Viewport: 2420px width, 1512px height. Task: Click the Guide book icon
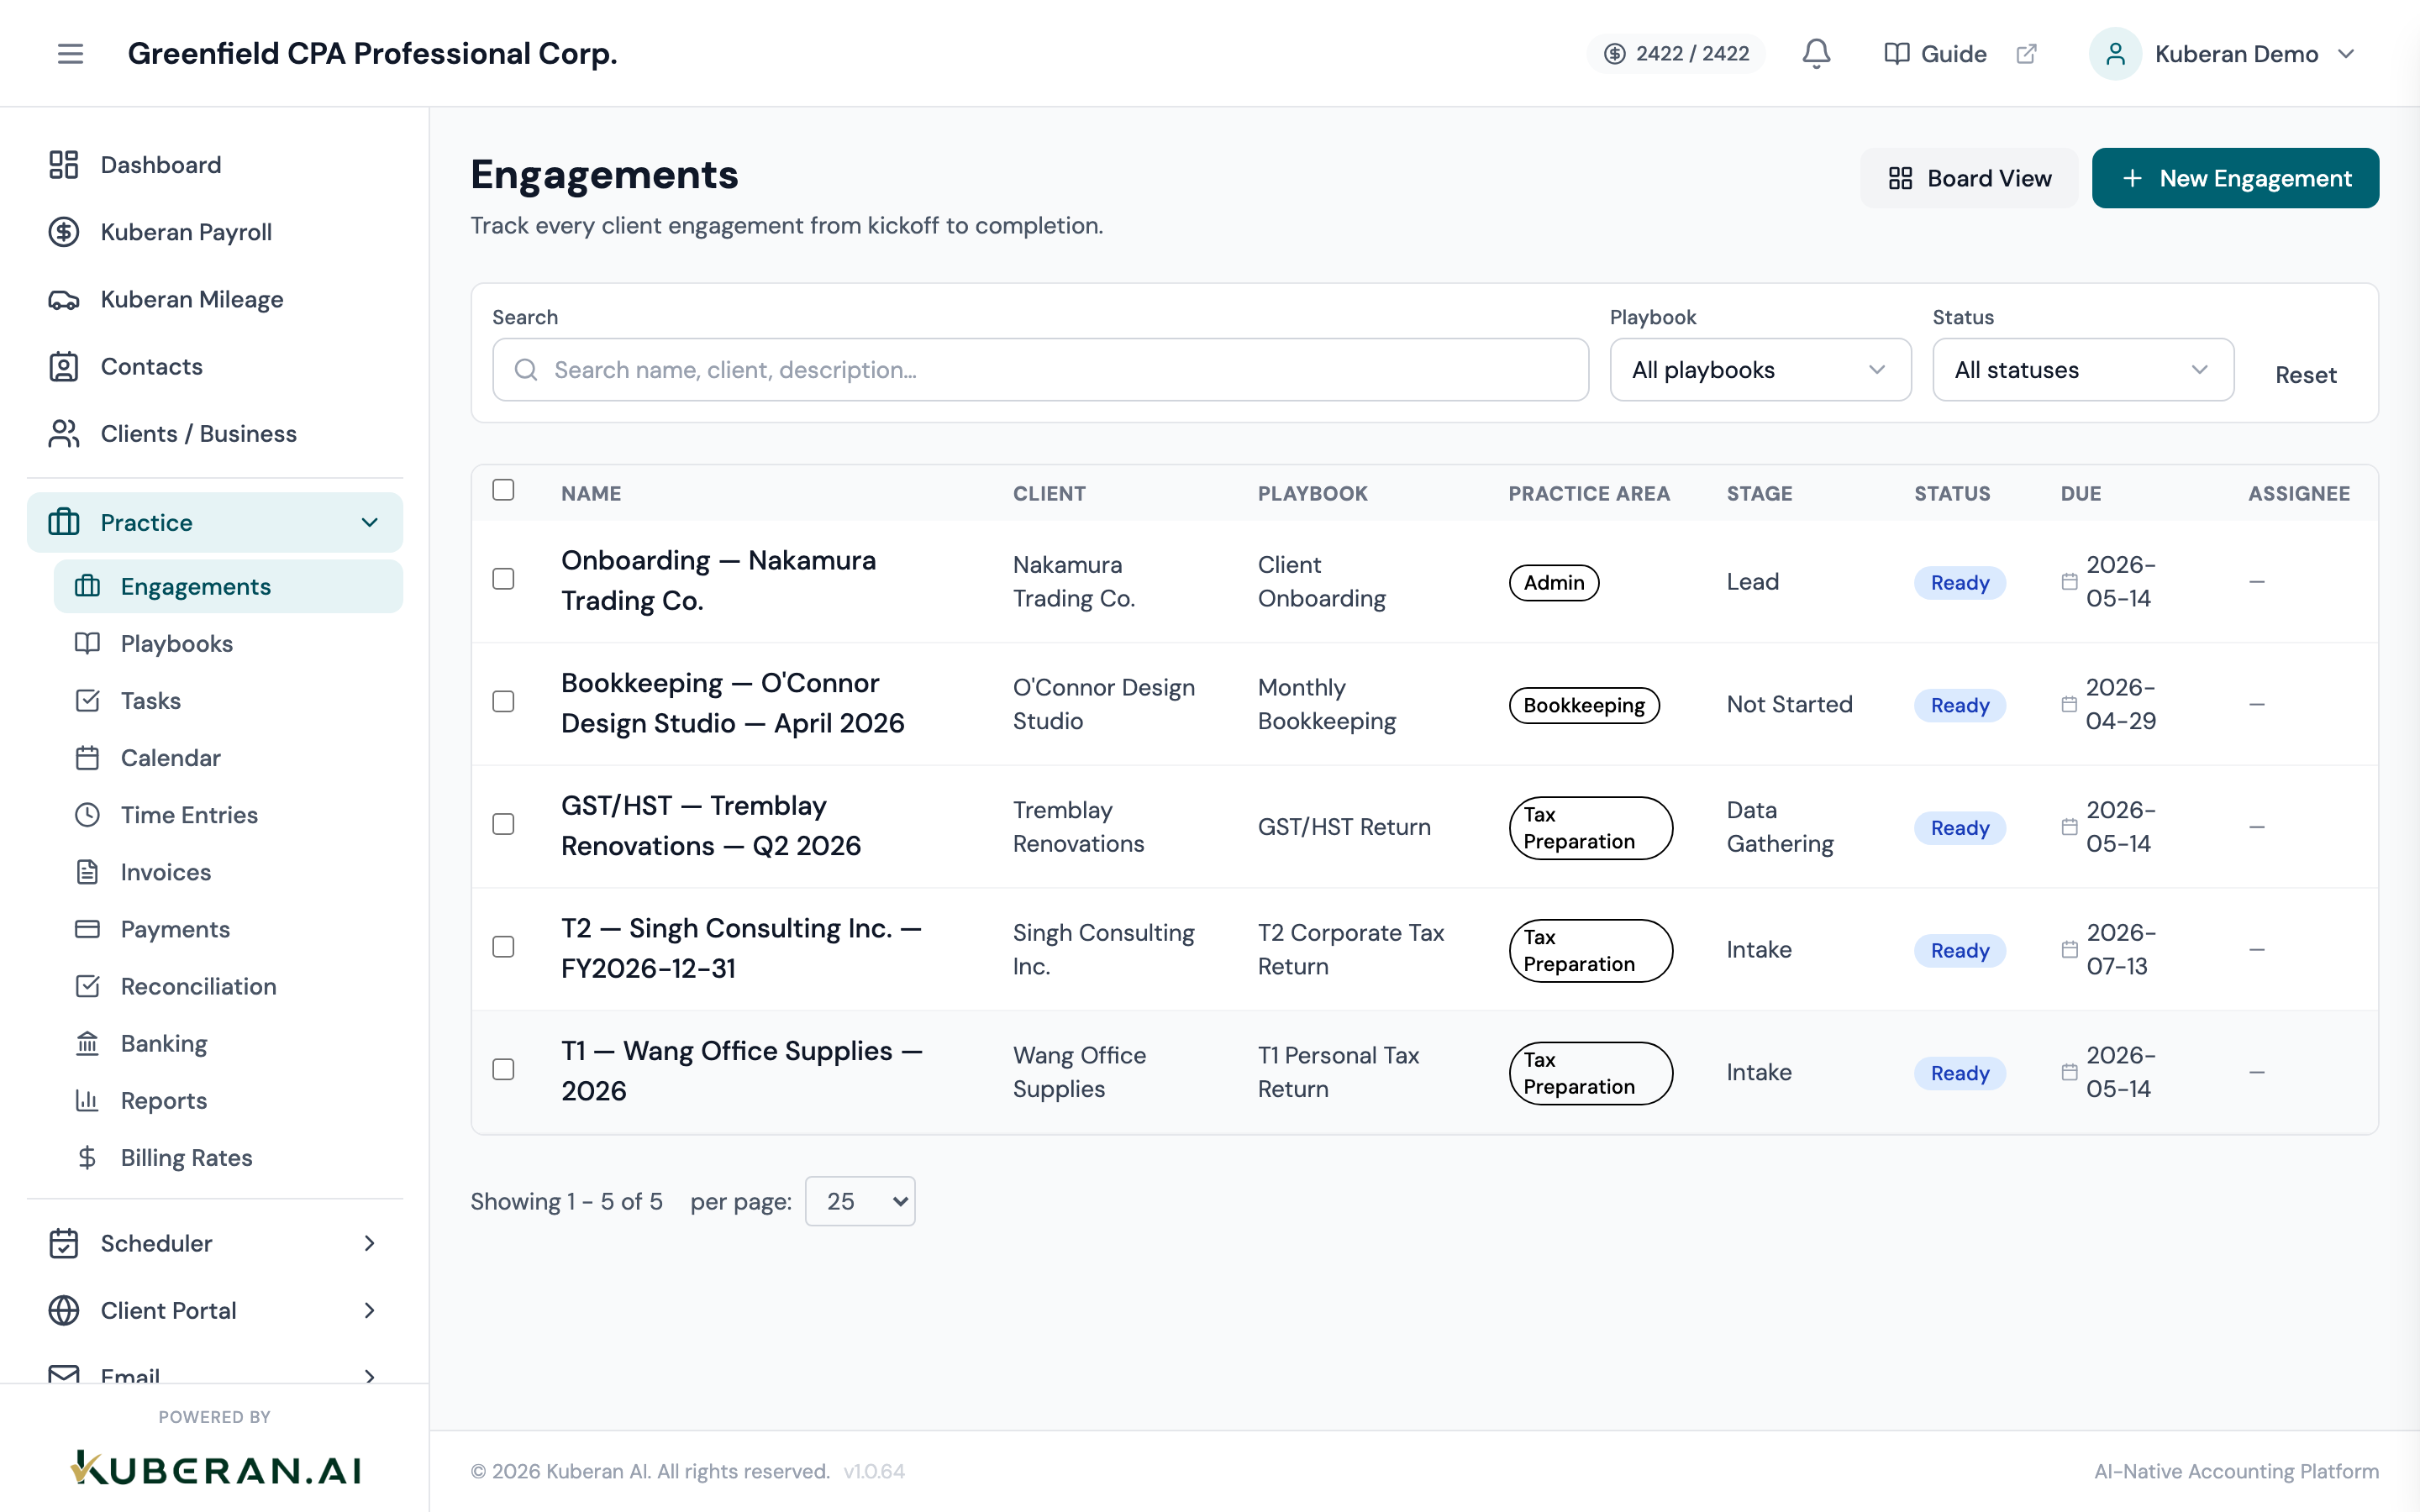1896,53
